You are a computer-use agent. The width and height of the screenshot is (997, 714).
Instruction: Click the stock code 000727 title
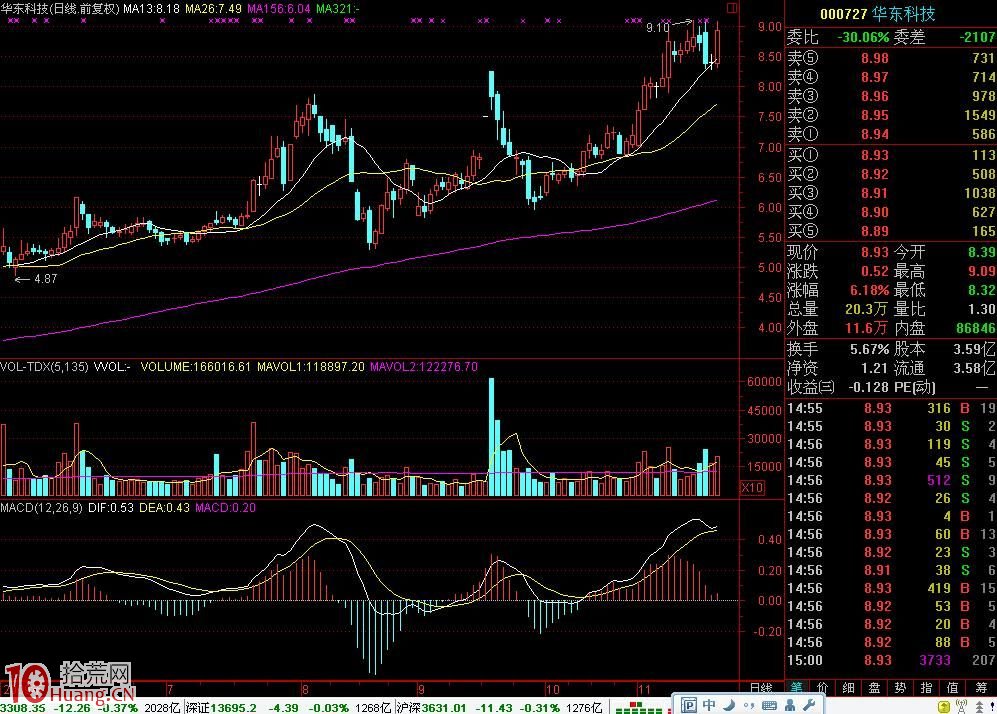tap(839, 14)
